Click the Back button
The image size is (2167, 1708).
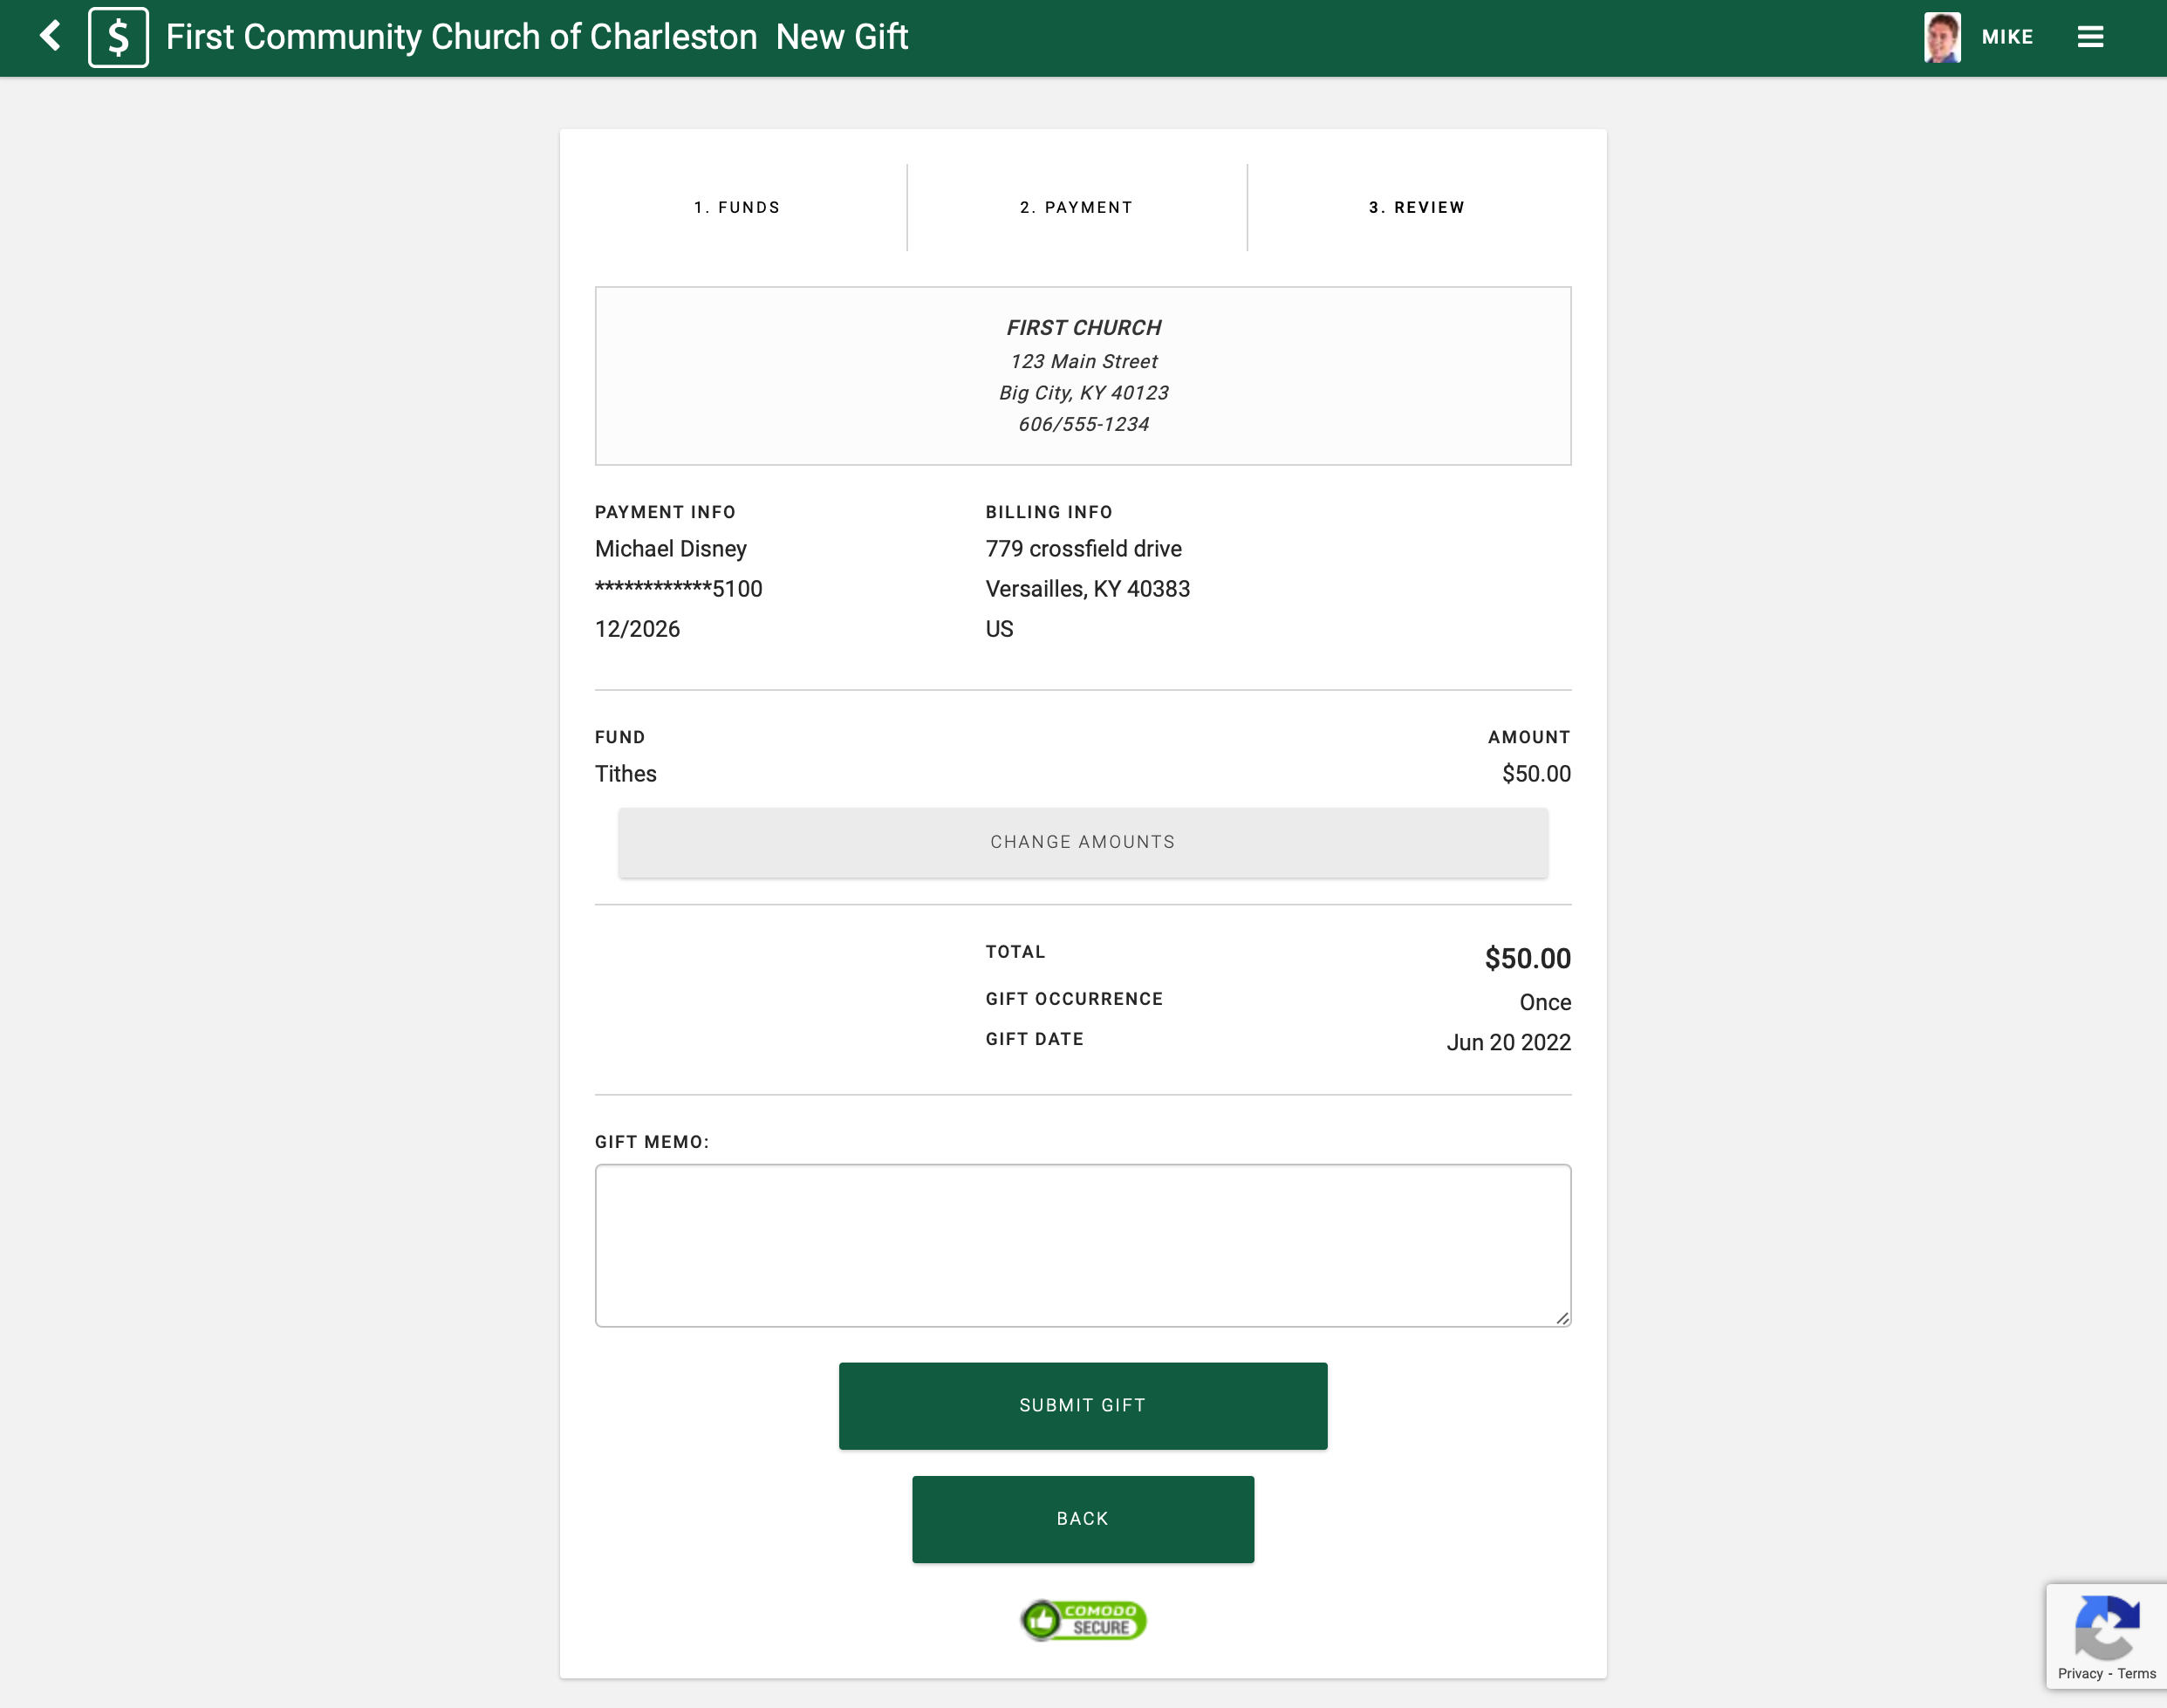(x=1082, y=1518)
